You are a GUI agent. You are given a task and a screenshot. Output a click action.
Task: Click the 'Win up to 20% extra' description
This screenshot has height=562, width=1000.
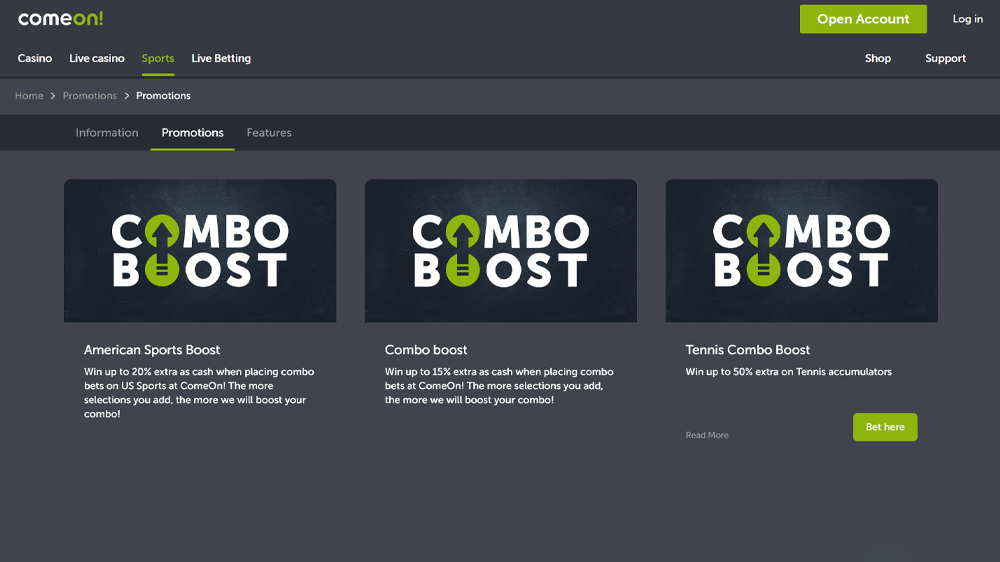[x=199, y=392]
